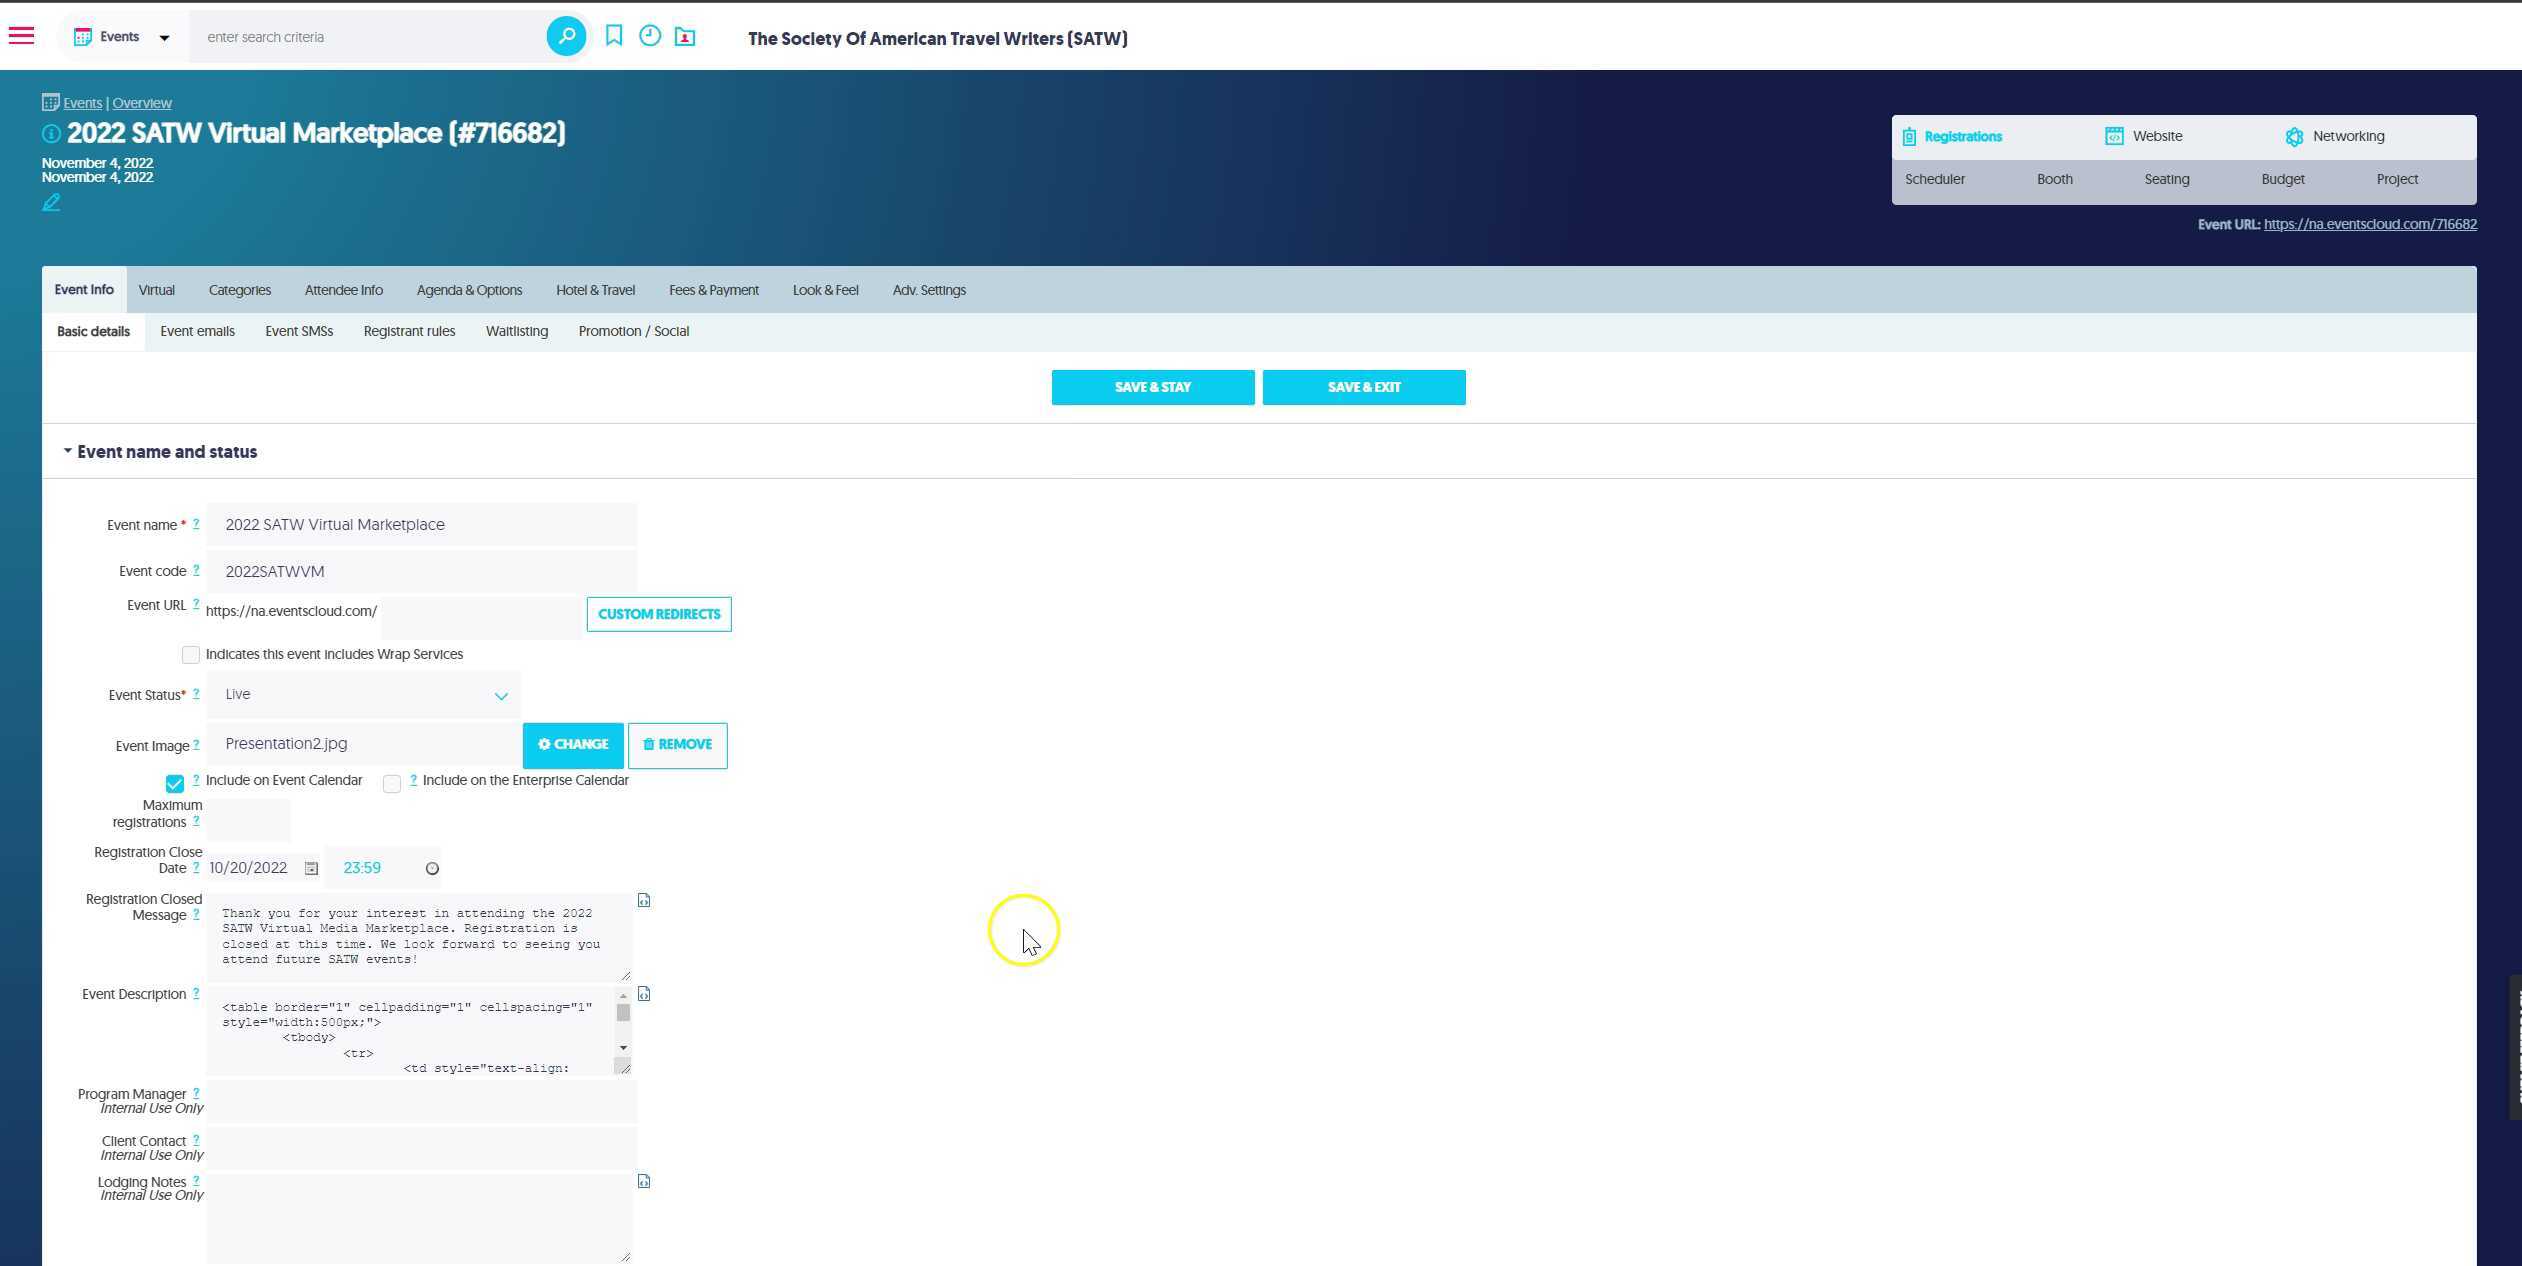The image size is (2522, 1266).
Task: Click the event info icon beside the title
Action: [51, 134]
